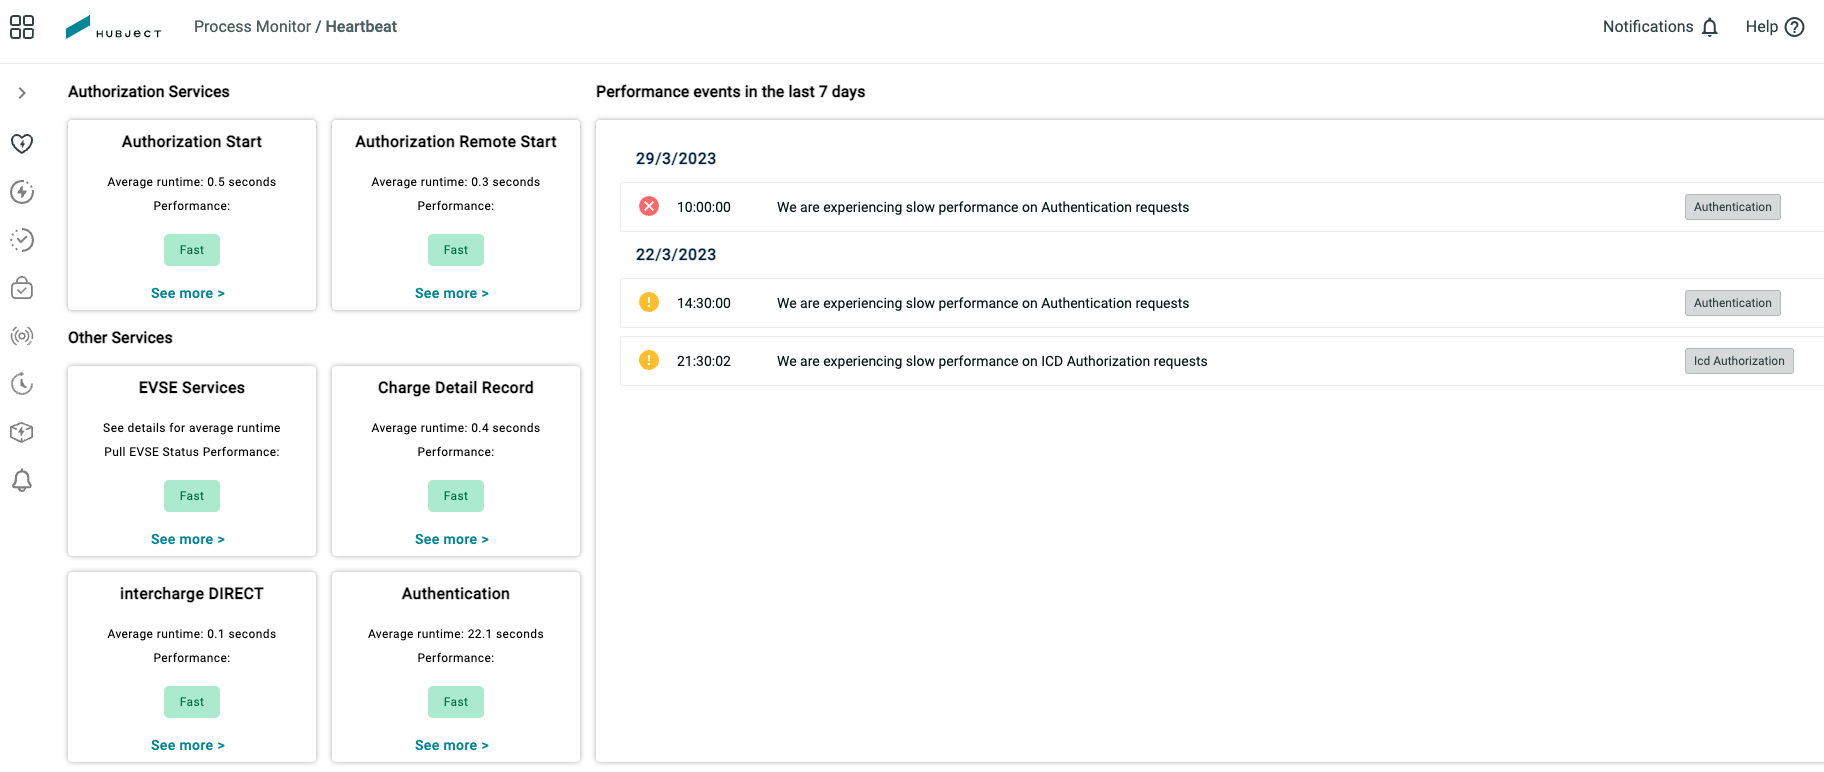
Task: Click yellow warning icon of 21:30:02 event
Action: tap(649, 360)
